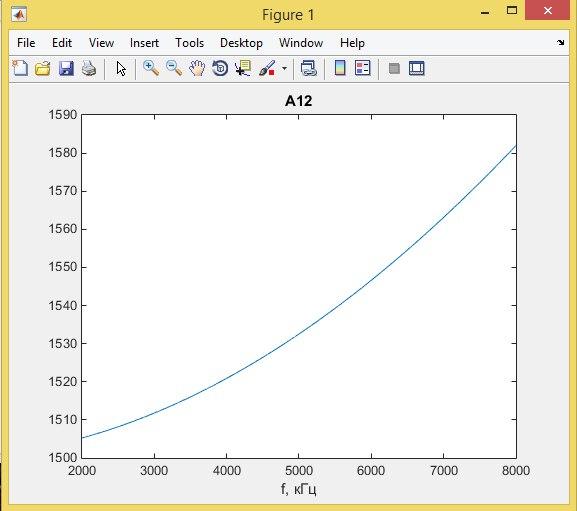The height and width of the screenshot is (511, 577).
Task: Select the Edit Plot arrow tool
Action: (121, 68)
